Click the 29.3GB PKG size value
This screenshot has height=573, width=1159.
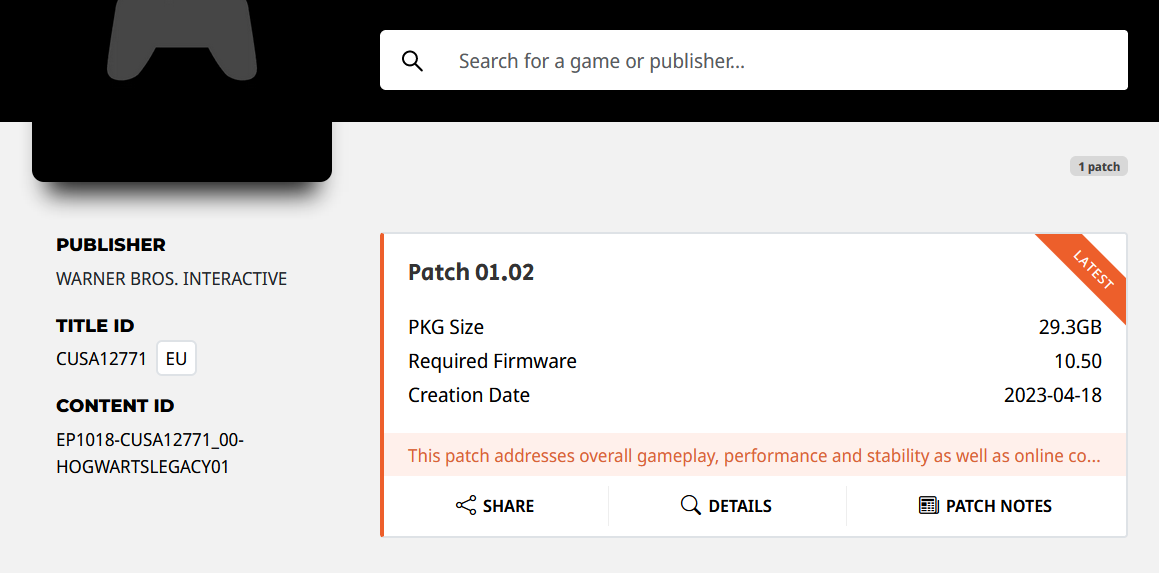coord(1070,327)
